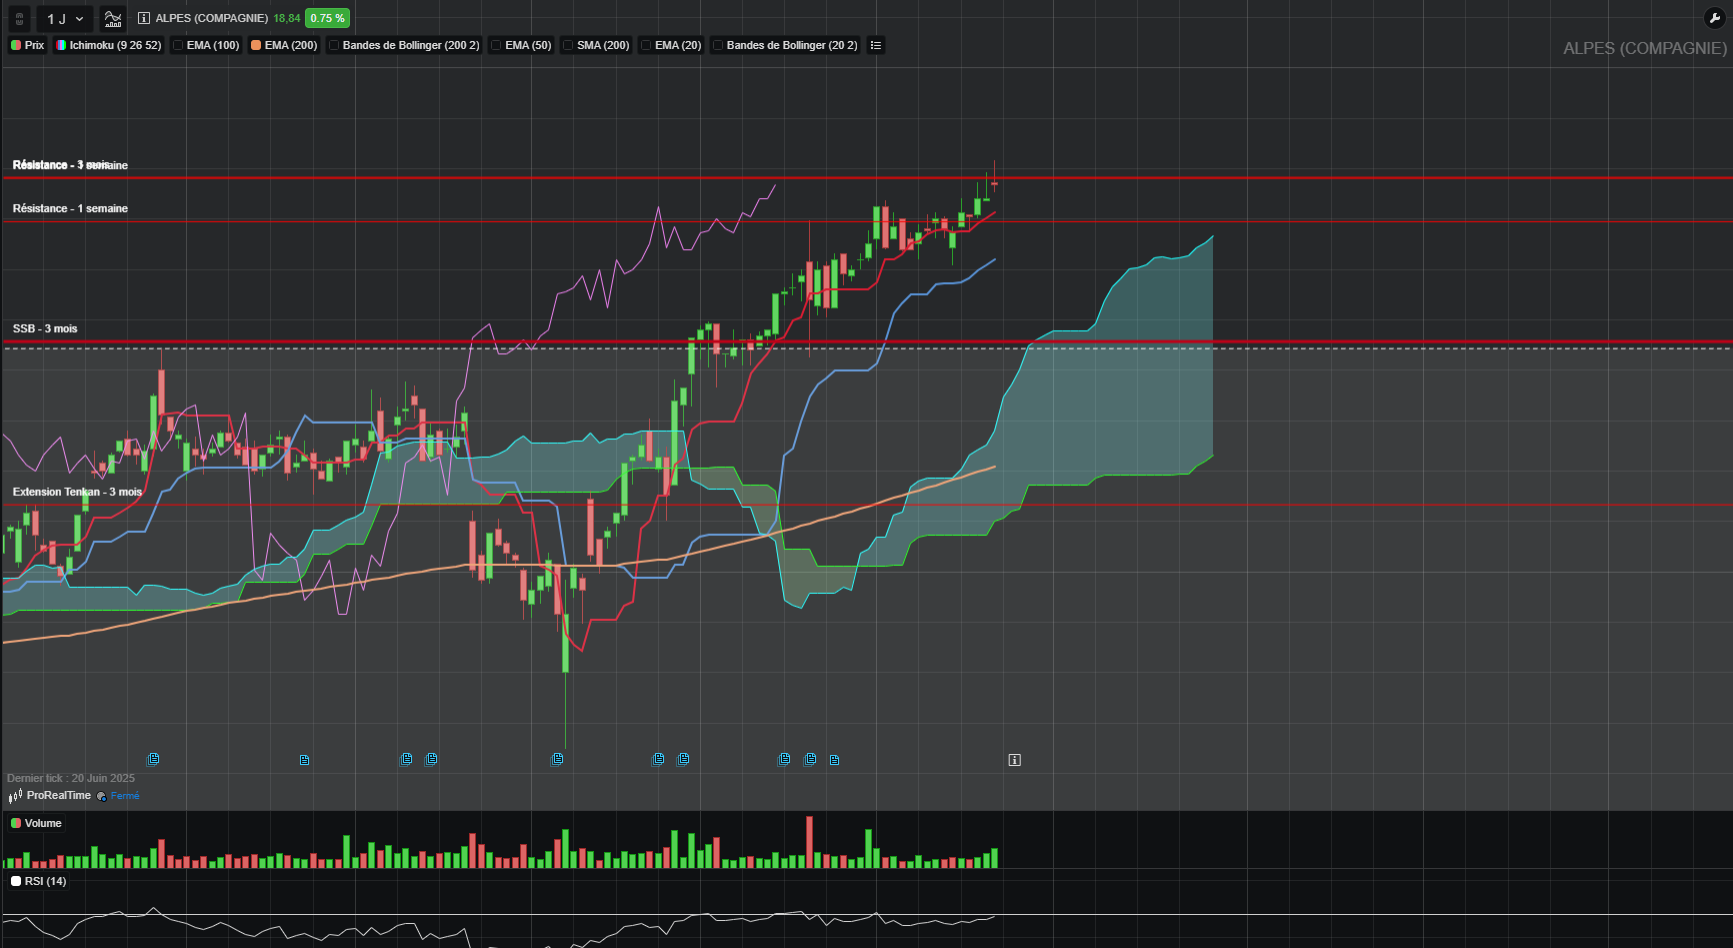Image resolution: width=1733 pixels, height=948 pixels.
Task: Open the info marker at chart bottom
Action: (1014, 760)
